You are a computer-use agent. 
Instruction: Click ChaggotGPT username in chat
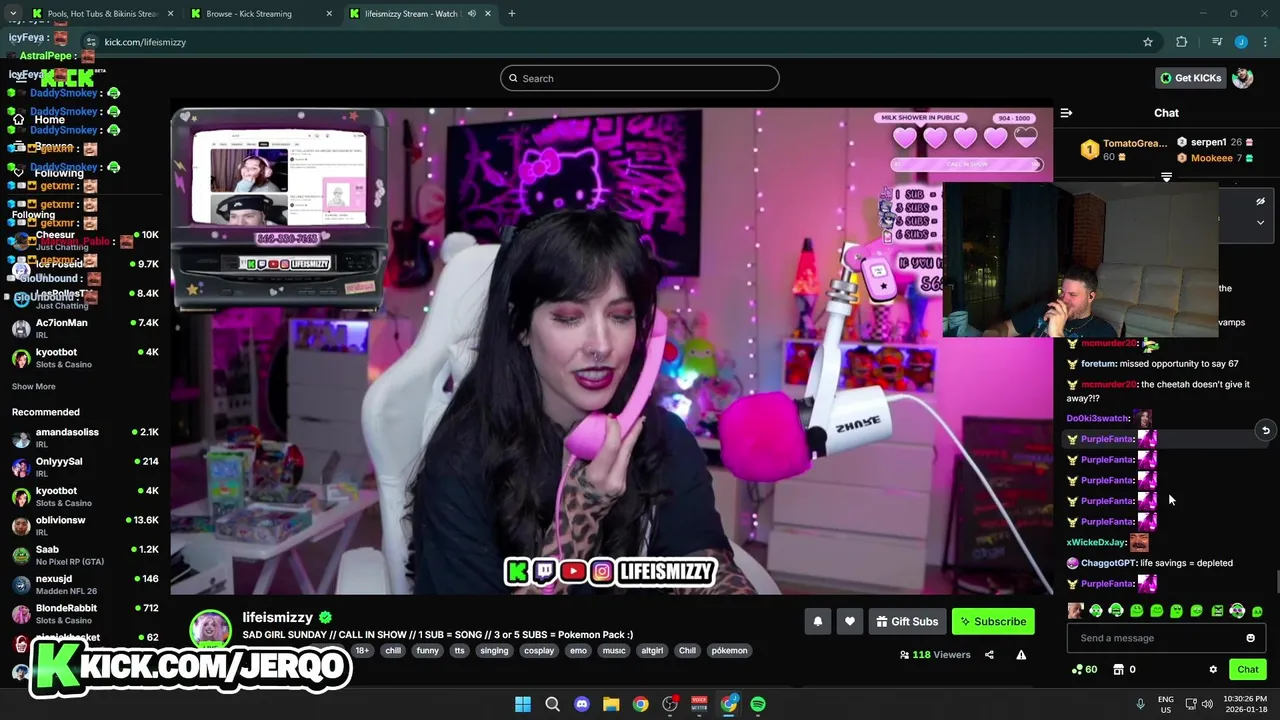click(1106, 563)
